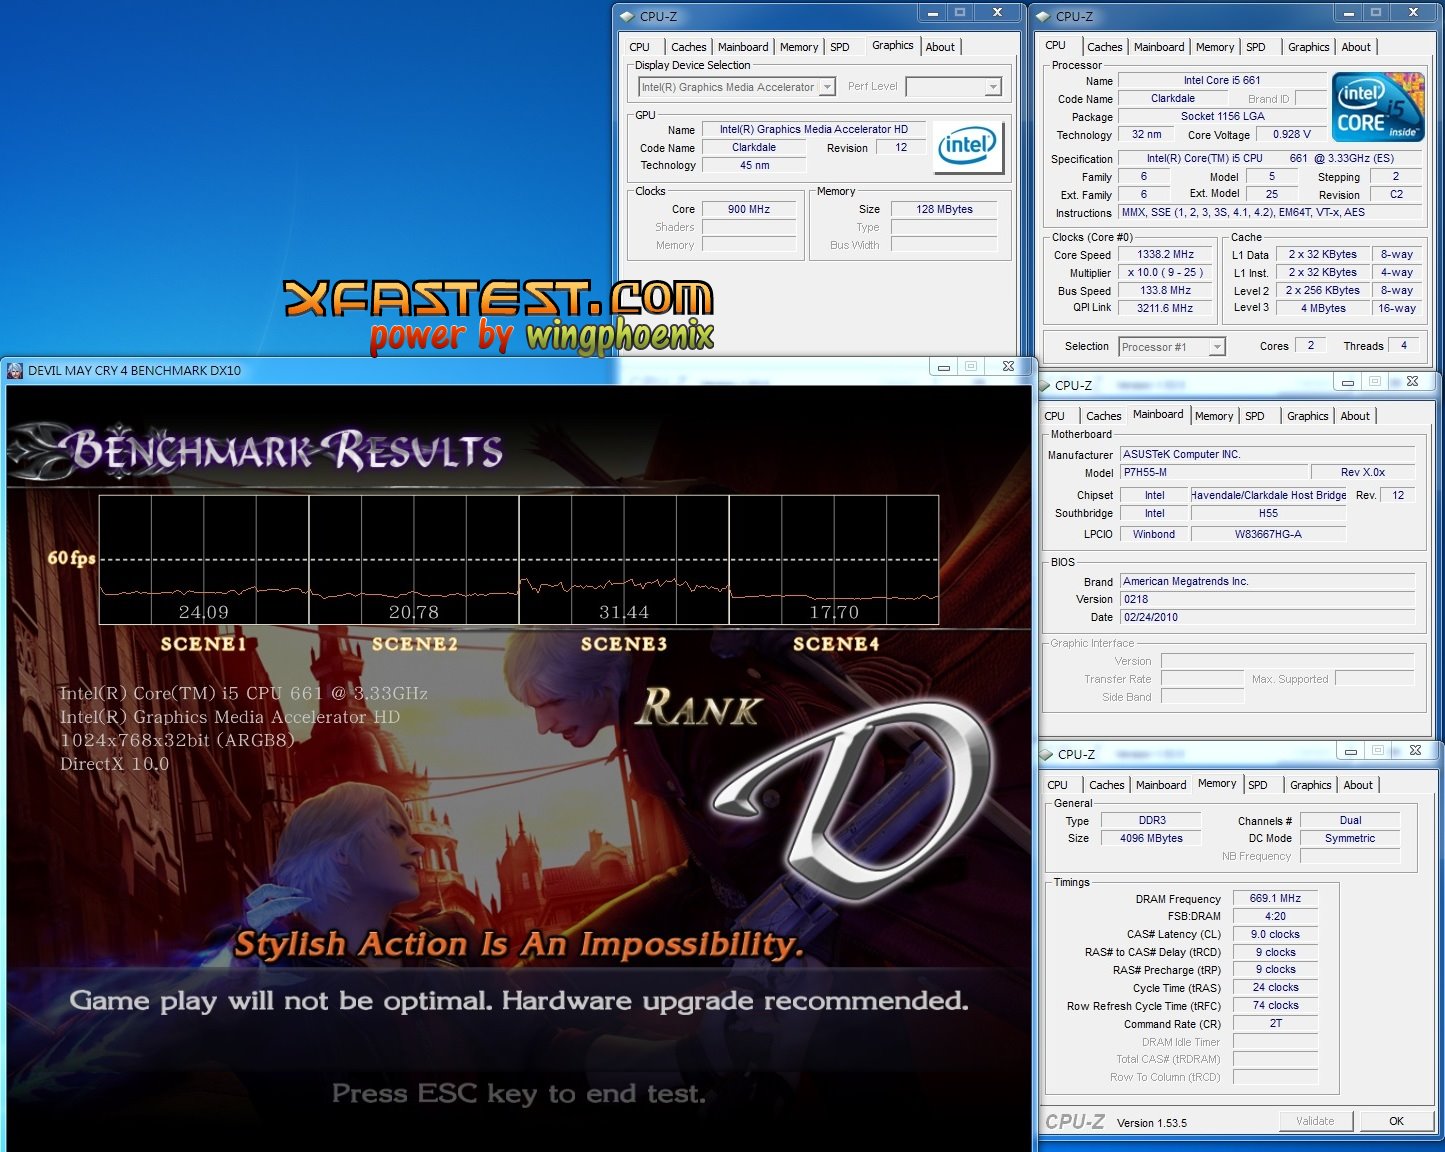Click the Multiplier value x 10.0

(x=1166, y=273)
